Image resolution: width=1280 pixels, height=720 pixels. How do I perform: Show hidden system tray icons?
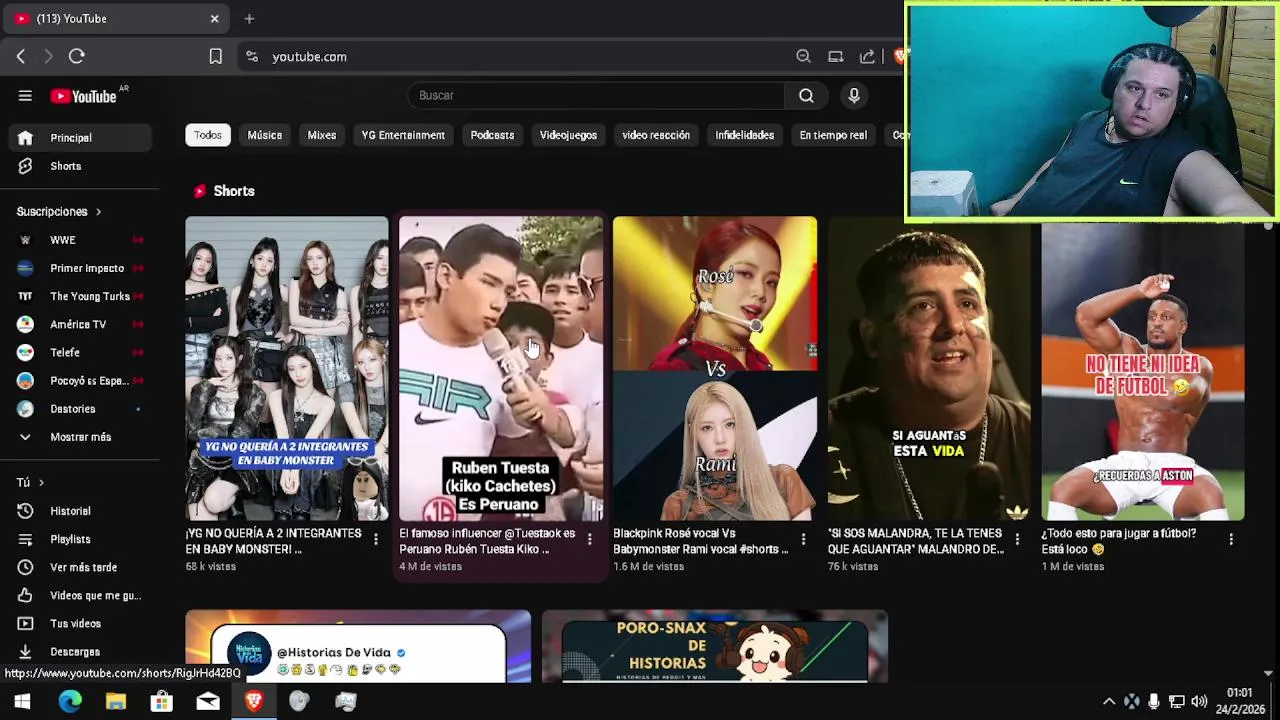coord(1108,702)
